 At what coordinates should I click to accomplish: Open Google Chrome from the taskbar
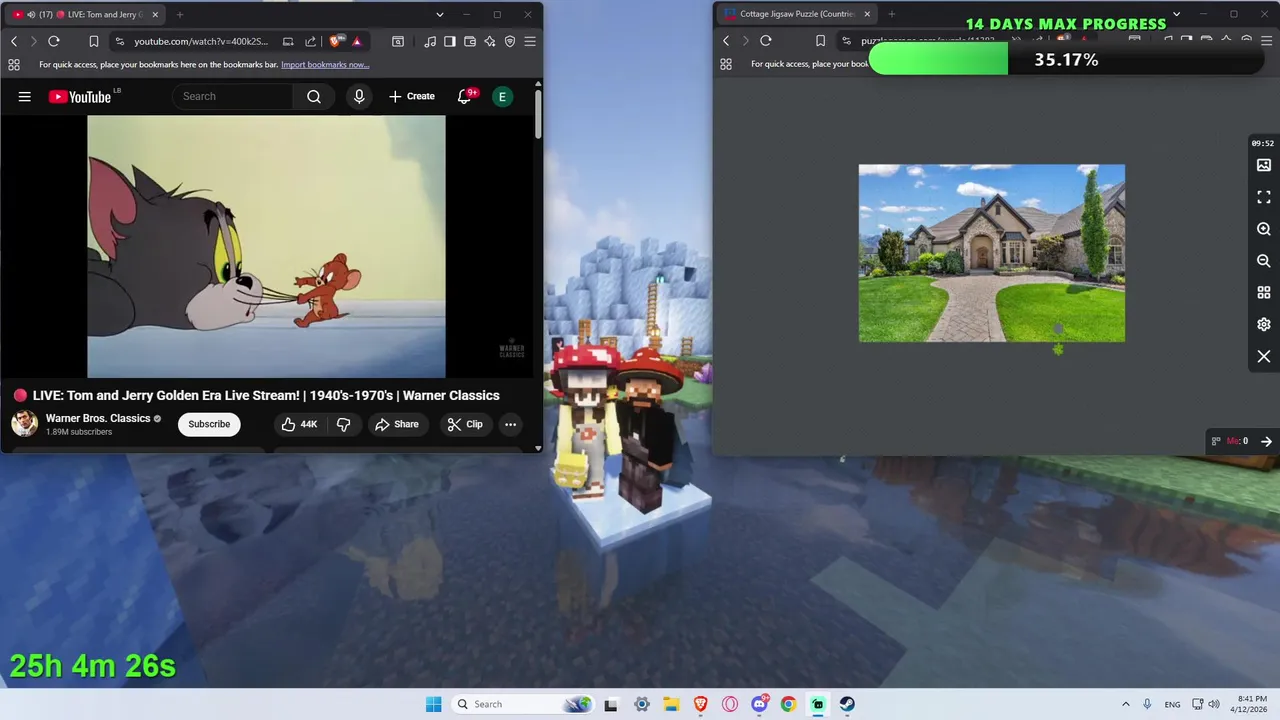pyautogui.click(x=788, y=704)
